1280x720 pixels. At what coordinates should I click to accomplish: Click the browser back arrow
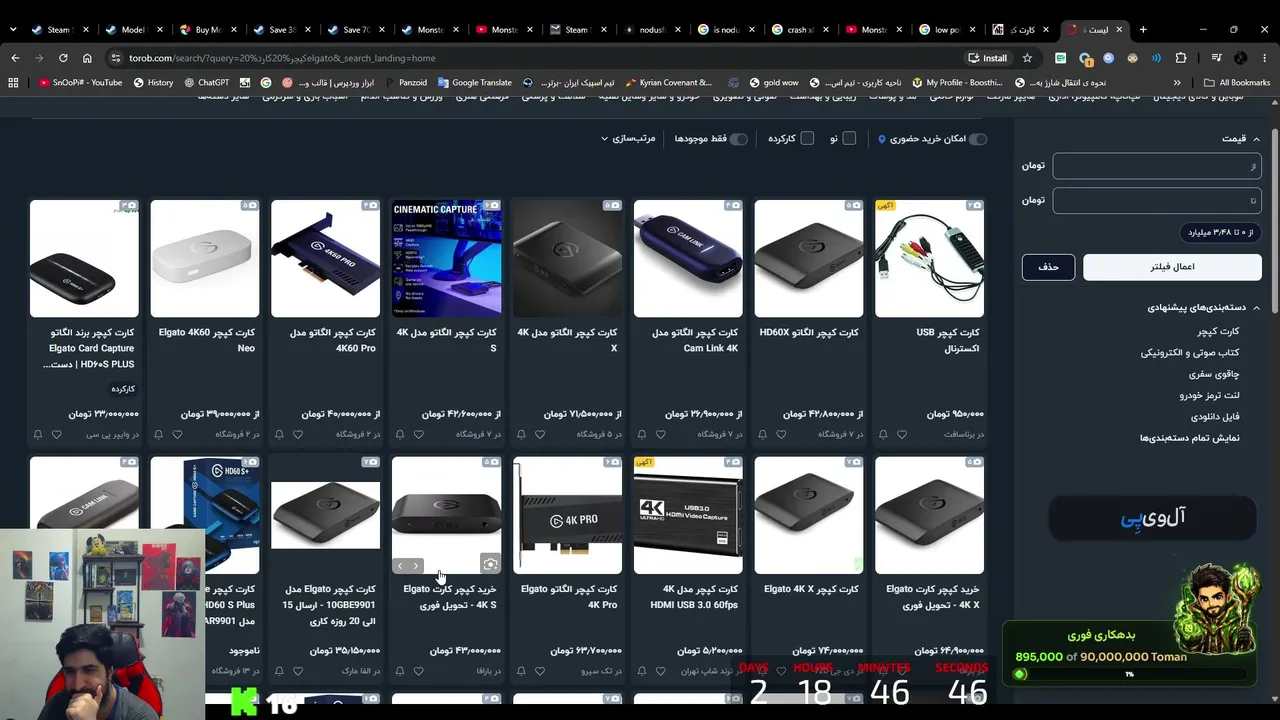click(x=15, y=58)
